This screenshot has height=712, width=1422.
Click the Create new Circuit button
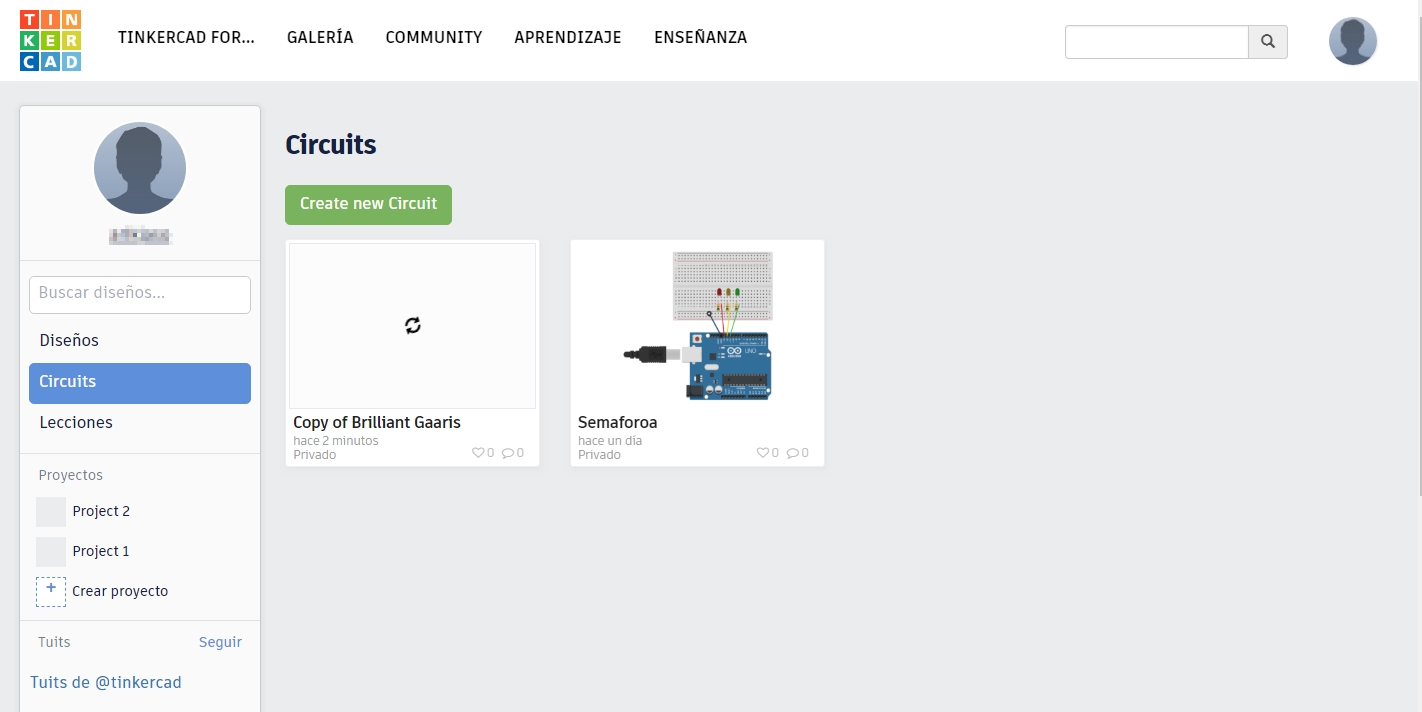[x=368, y=205]
